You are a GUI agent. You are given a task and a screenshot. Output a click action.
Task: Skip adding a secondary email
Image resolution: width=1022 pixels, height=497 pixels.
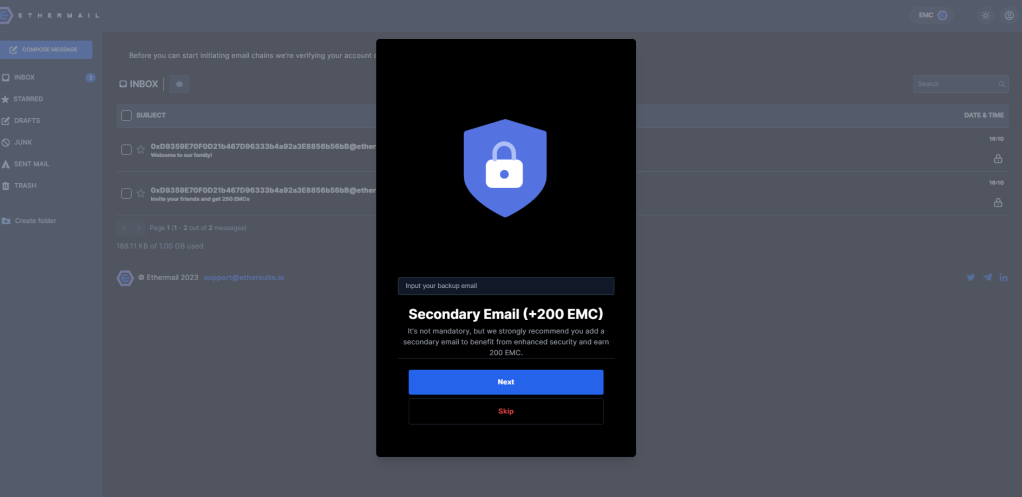coord(505,411)
